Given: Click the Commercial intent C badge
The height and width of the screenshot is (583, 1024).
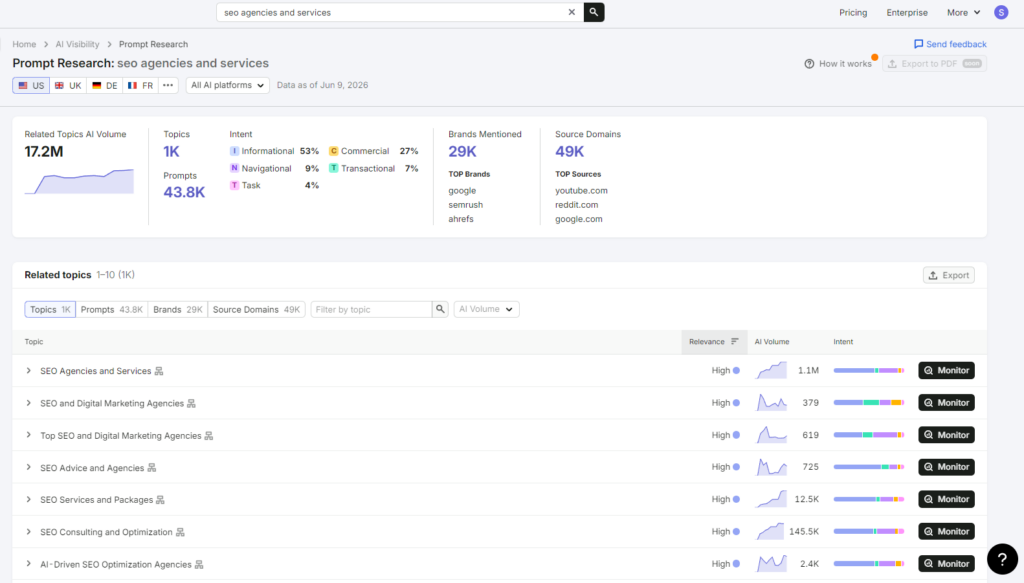Looking at the screenshot, I should [333, 151].
